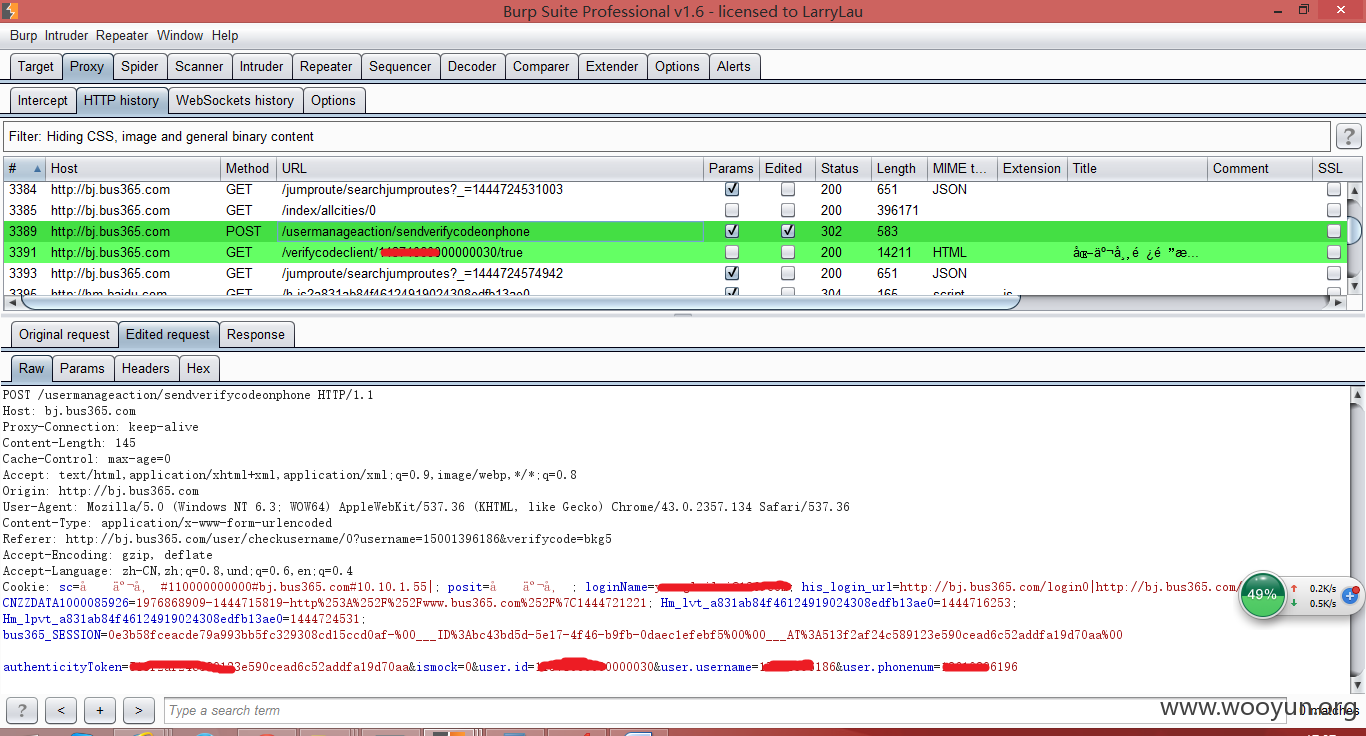1366x736 pixels.
Task: Add search option plus button
Action: pyautogui.click(x=100, y=711)
